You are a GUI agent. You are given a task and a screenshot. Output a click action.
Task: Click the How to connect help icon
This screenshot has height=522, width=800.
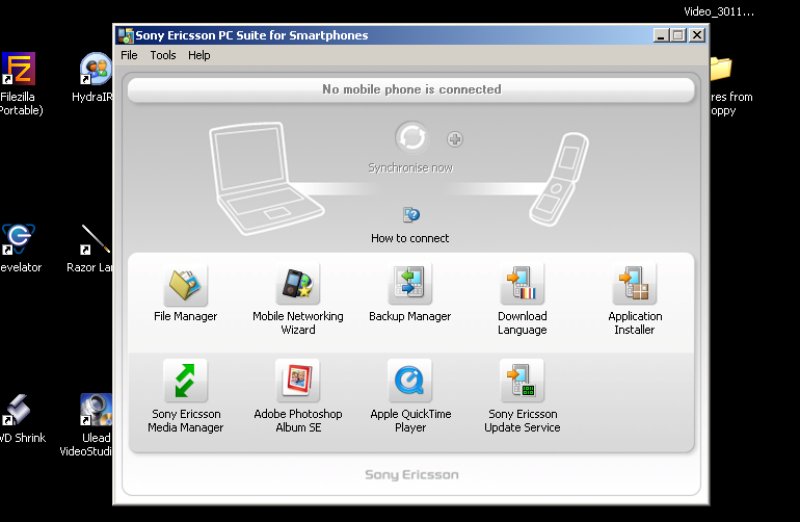point(411,215)
